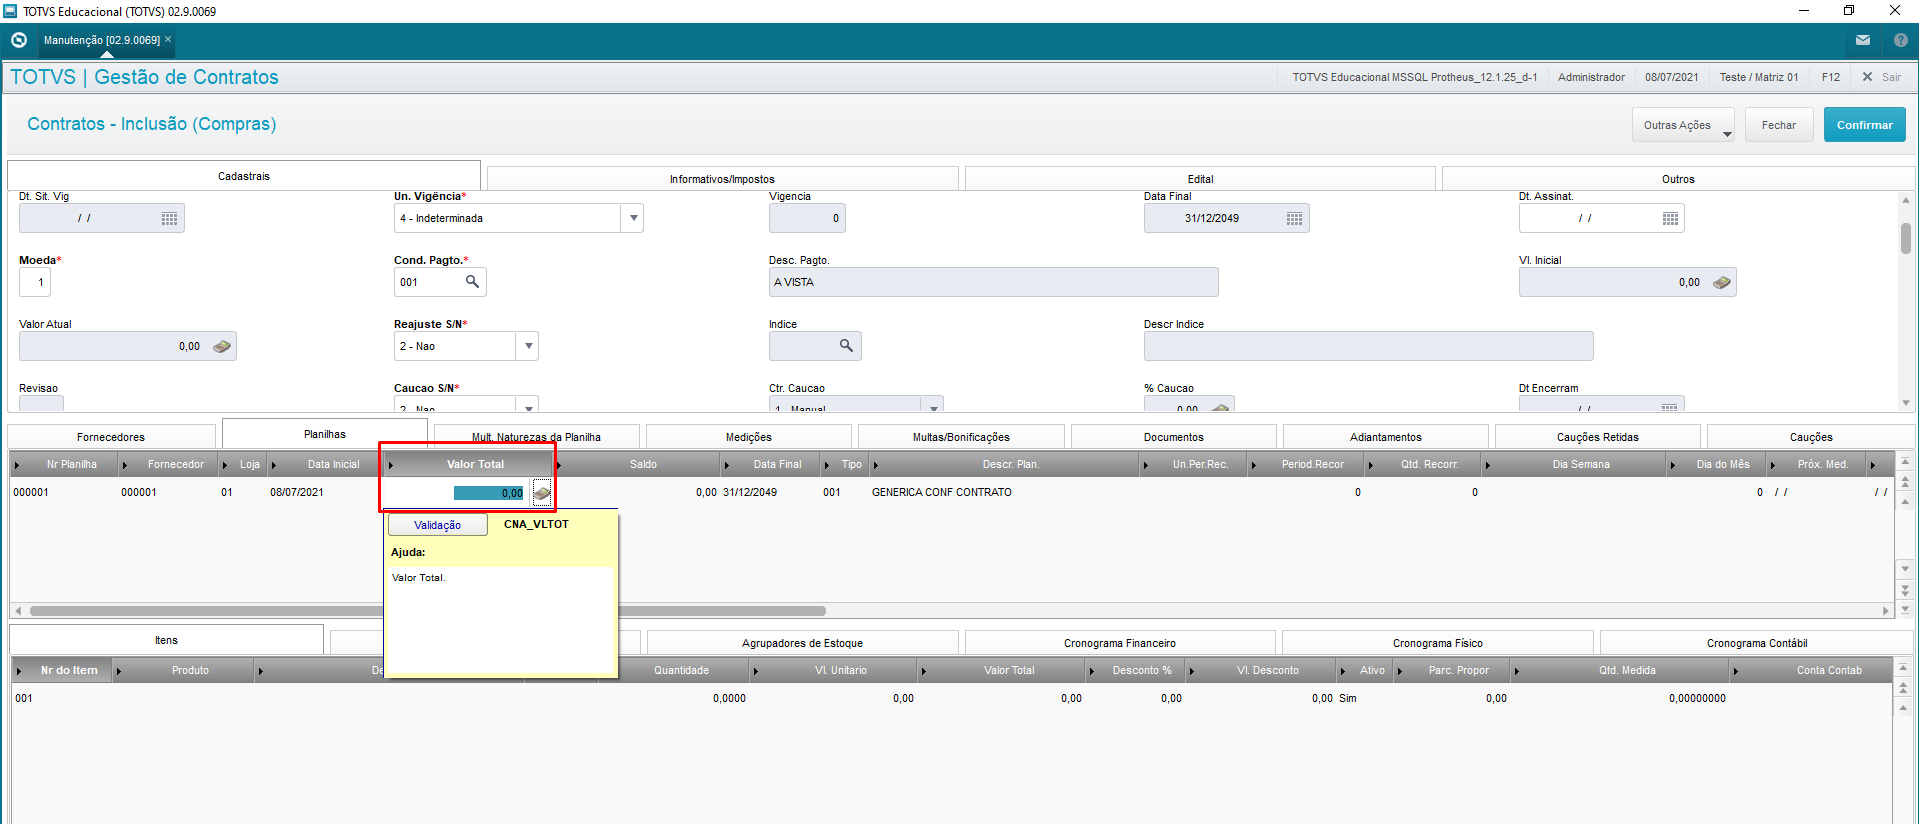The height and width of the screenshot is (824, 1919).
Task: Click header form vertical scrollbar thumb
Action: 1906,238
